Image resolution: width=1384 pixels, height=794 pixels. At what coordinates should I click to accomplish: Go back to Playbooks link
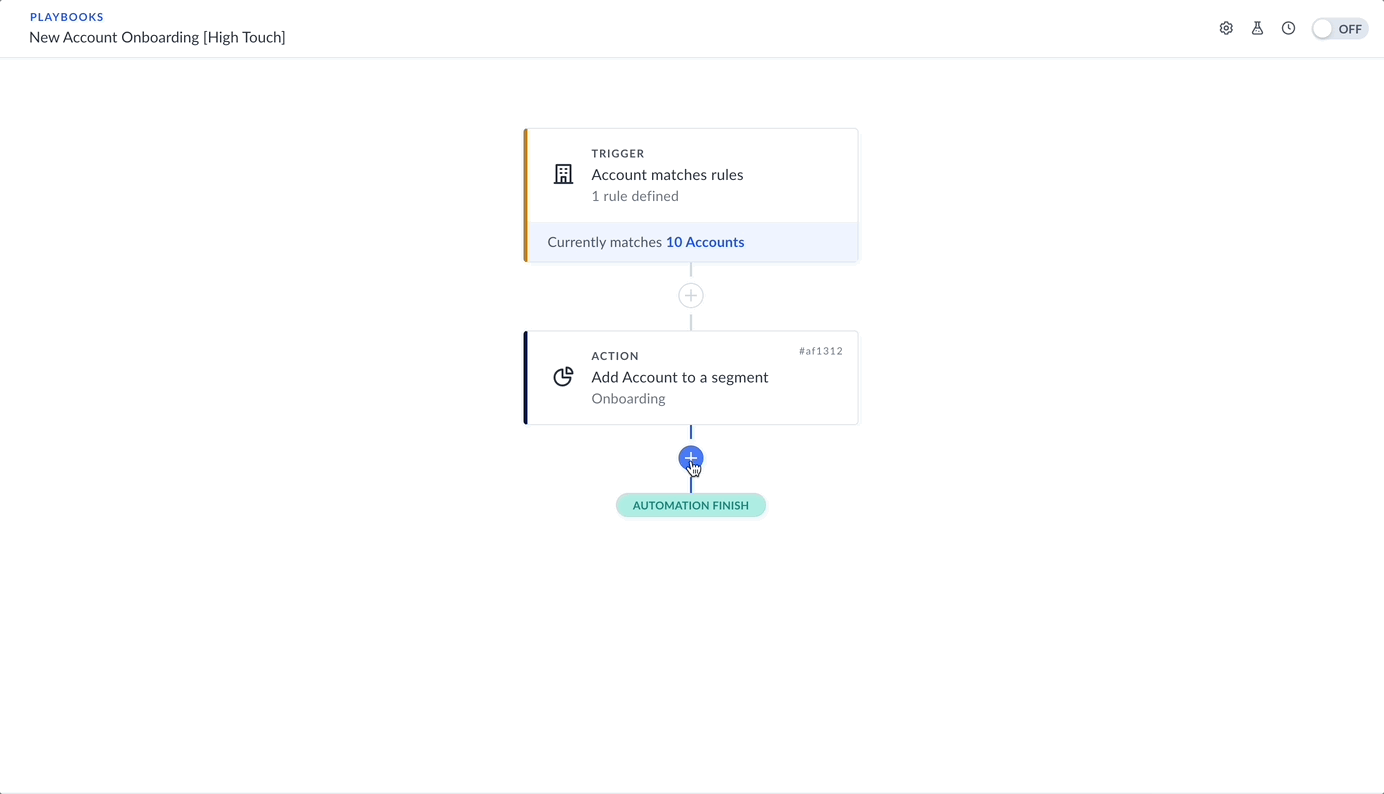coord(67,17)
